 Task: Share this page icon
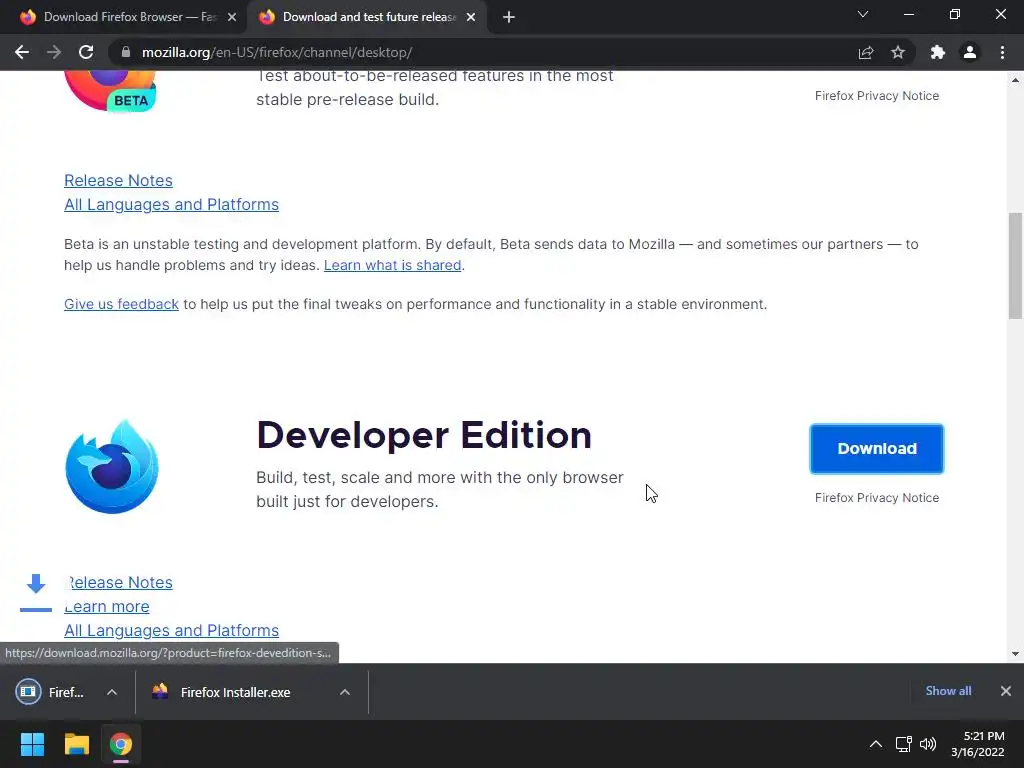(866, 52)
